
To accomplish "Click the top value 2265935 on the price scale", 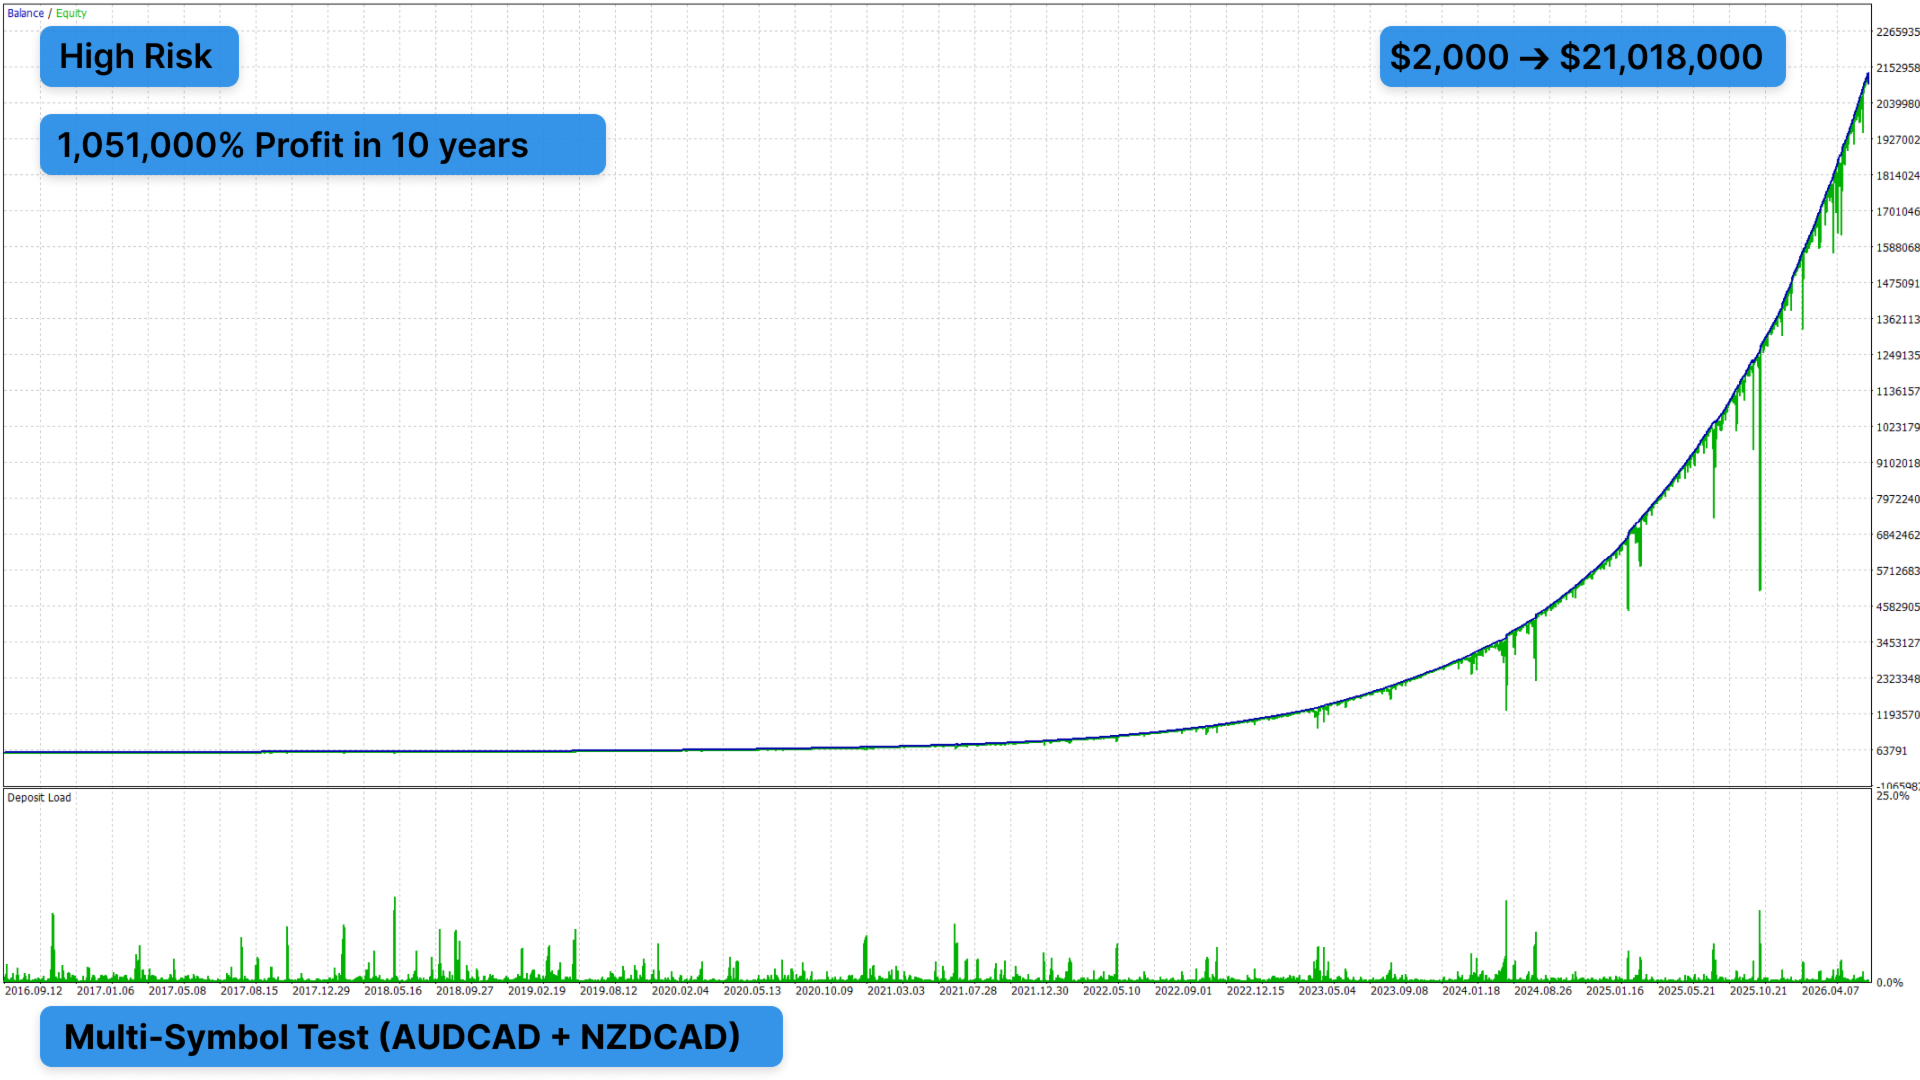I will click(1898, 32).
